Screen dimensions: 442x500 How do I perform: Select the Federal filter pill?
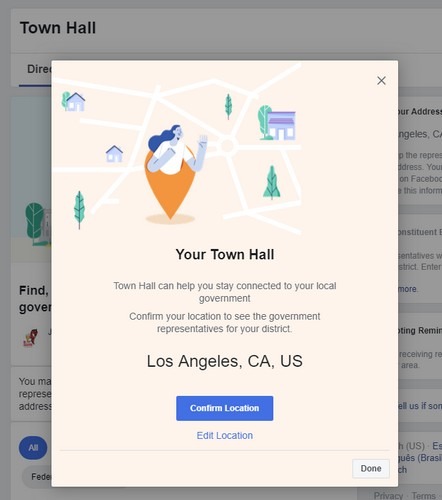click(x=37, y=477)
